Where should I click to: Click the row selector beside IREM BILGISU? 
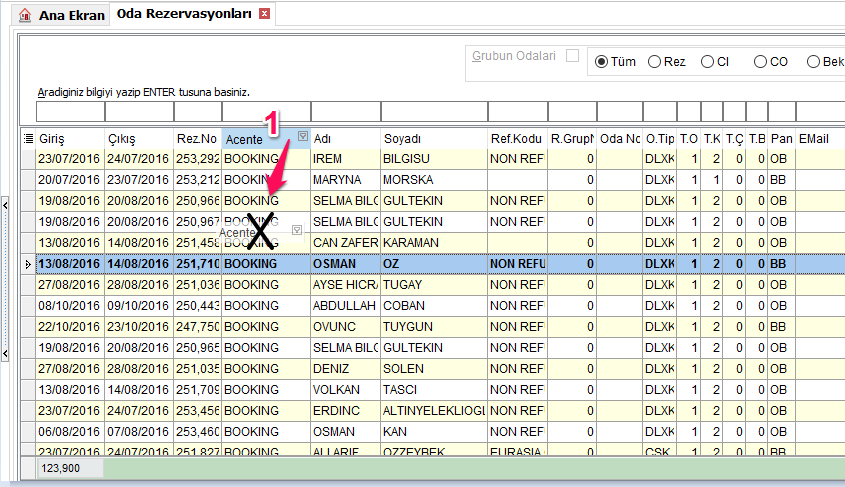28,159
